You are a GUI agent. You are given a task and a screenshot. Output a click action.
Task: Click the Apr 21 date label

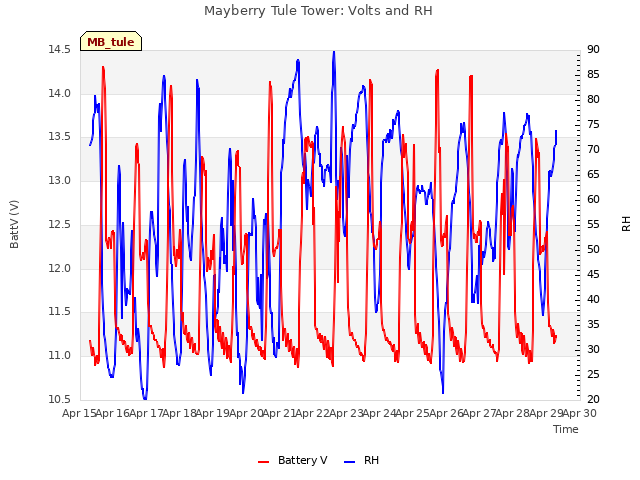pos(280,413)
